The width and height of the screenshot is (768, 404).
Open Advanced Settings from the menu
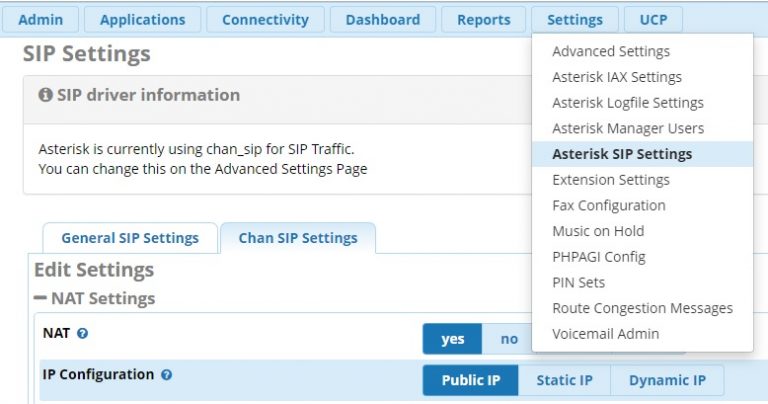(x=610, y=51)
